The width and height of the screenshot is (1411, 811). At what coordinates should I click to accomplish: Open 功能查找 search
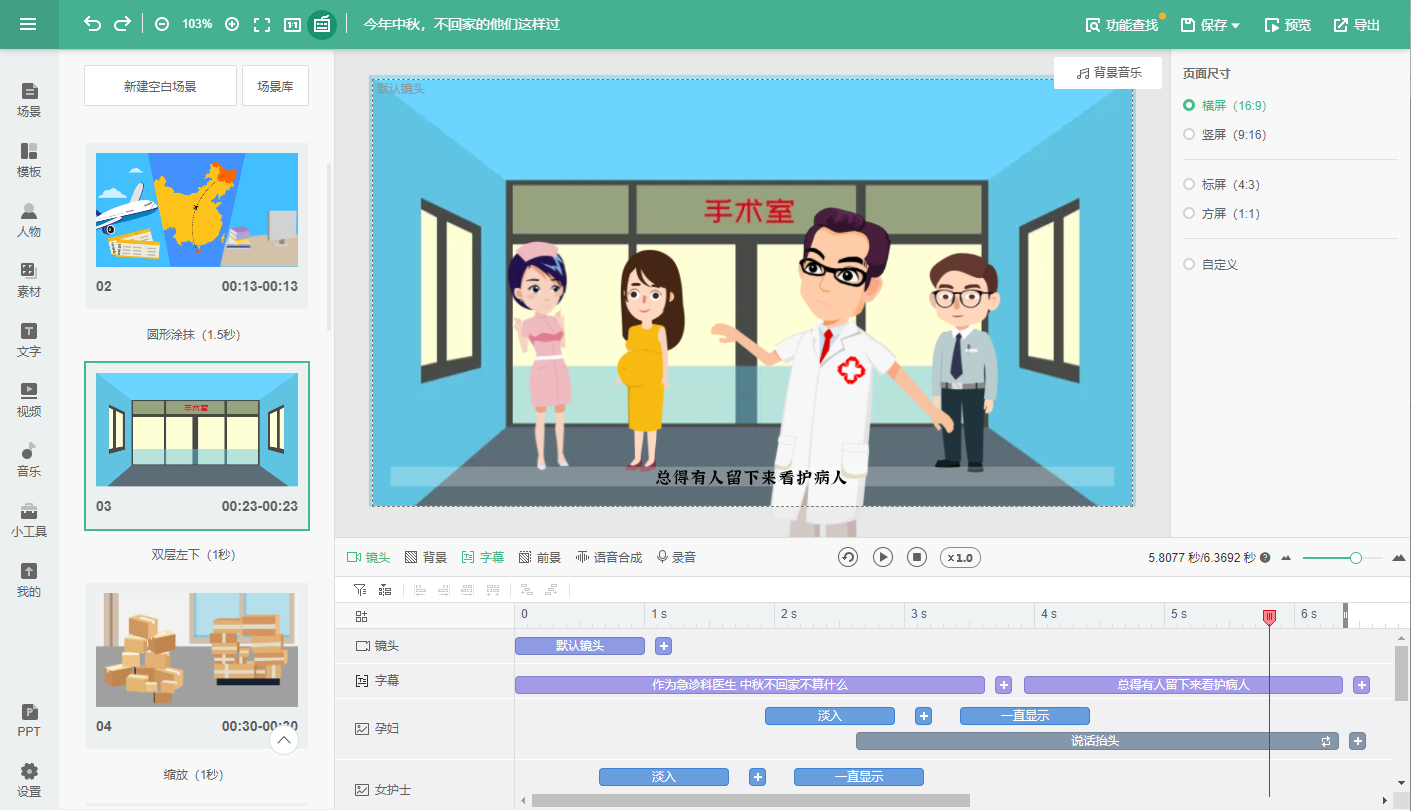(x=1122, y=25)
